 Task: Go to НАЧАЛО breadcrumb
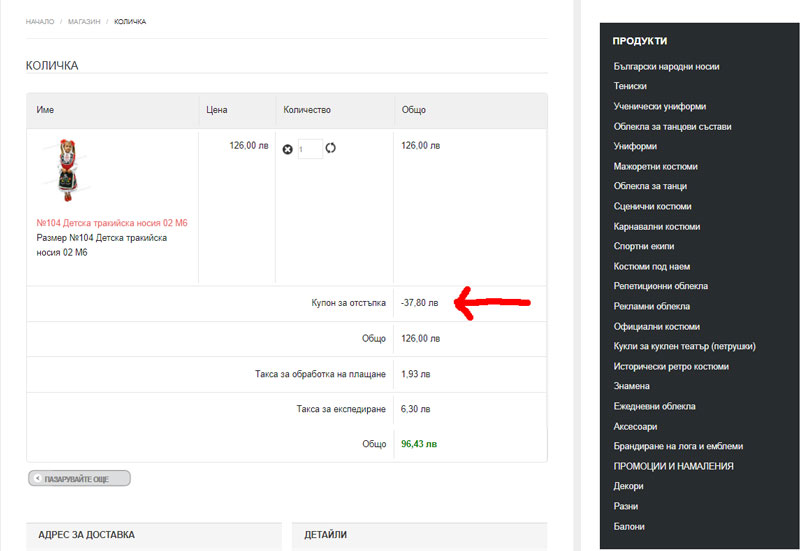coord(40,21)
